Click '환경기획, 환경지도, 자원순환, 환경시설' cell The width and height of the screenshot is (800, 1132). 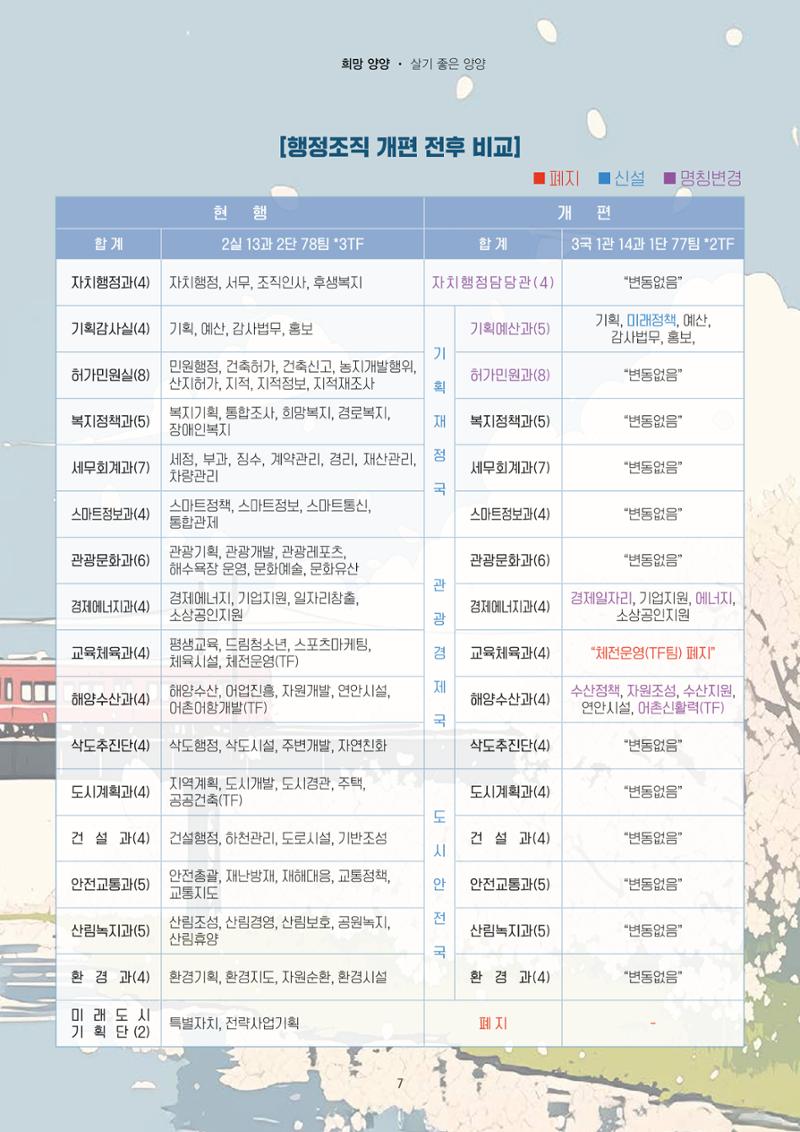coord(292,977)
